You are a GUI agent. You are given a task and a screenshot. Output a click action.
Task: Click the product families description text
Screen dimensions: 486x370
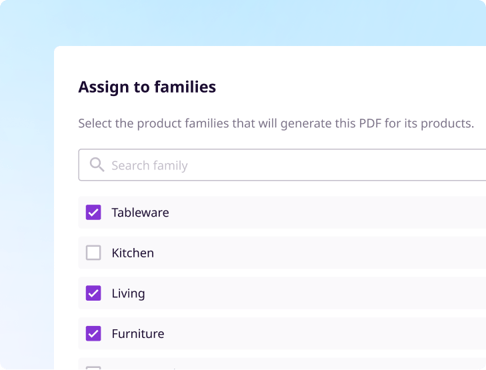click(x=276, y=124)
